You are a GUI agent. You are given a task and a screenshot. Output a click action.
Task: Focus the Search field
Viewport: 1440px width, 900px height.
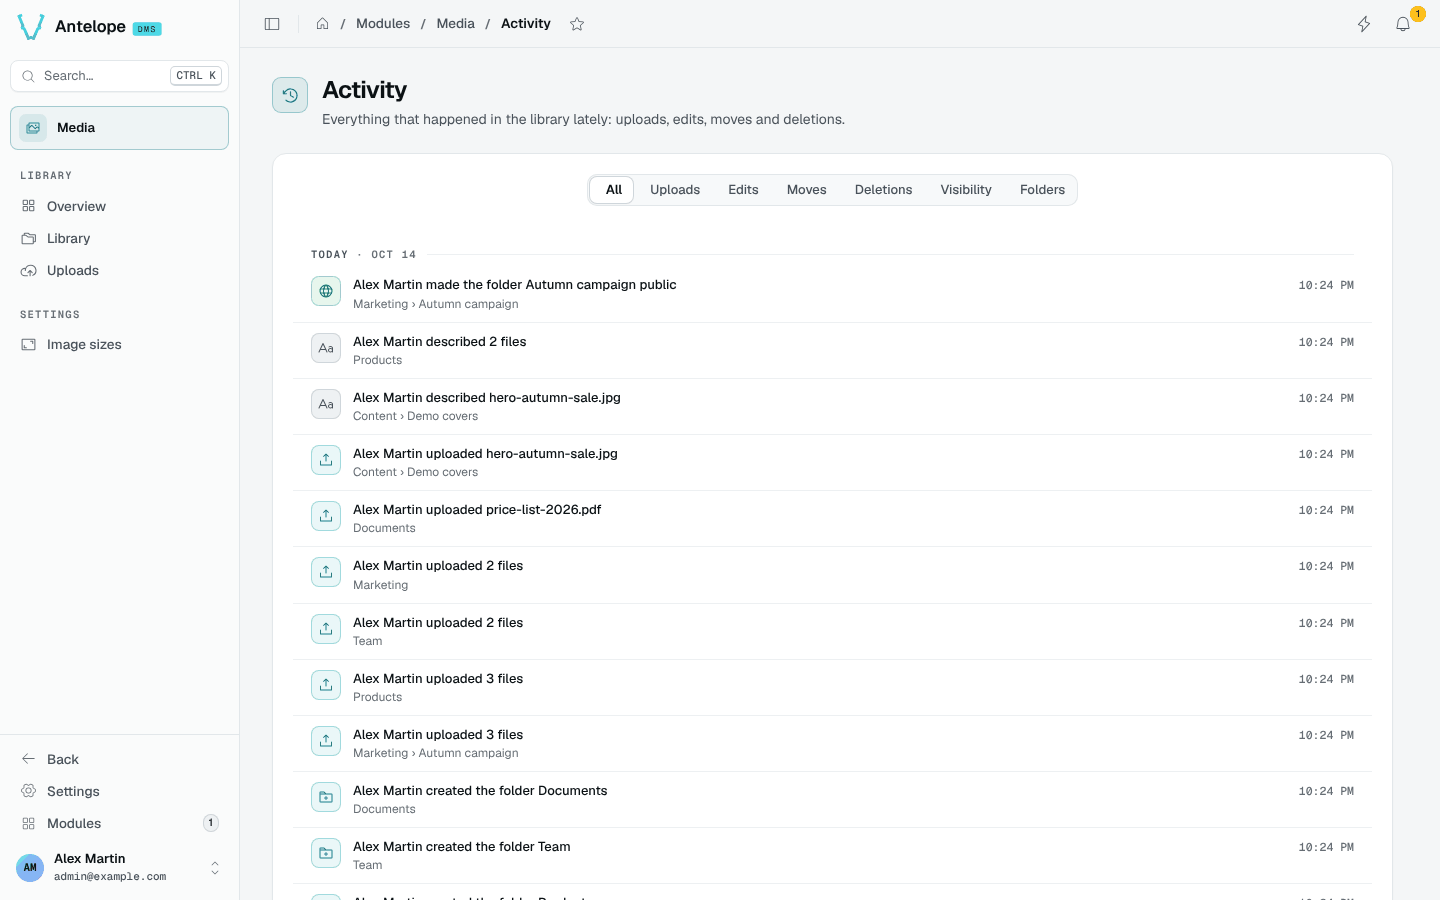coord(119,76)
